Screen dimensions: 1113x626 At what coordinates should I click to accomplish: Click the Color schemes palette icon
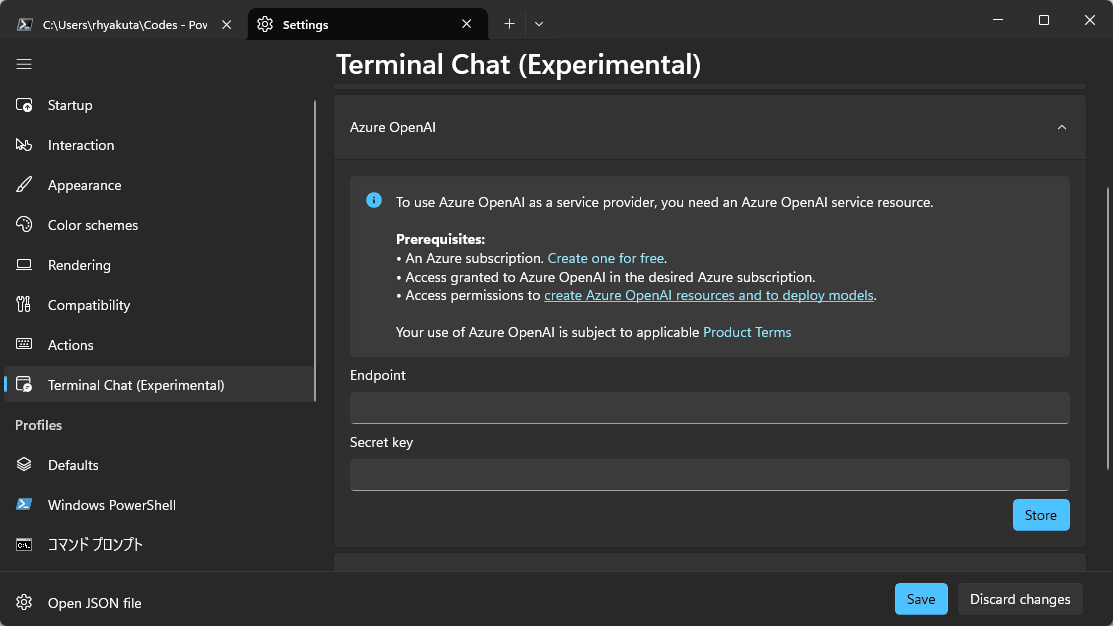(x=24, y=224)
